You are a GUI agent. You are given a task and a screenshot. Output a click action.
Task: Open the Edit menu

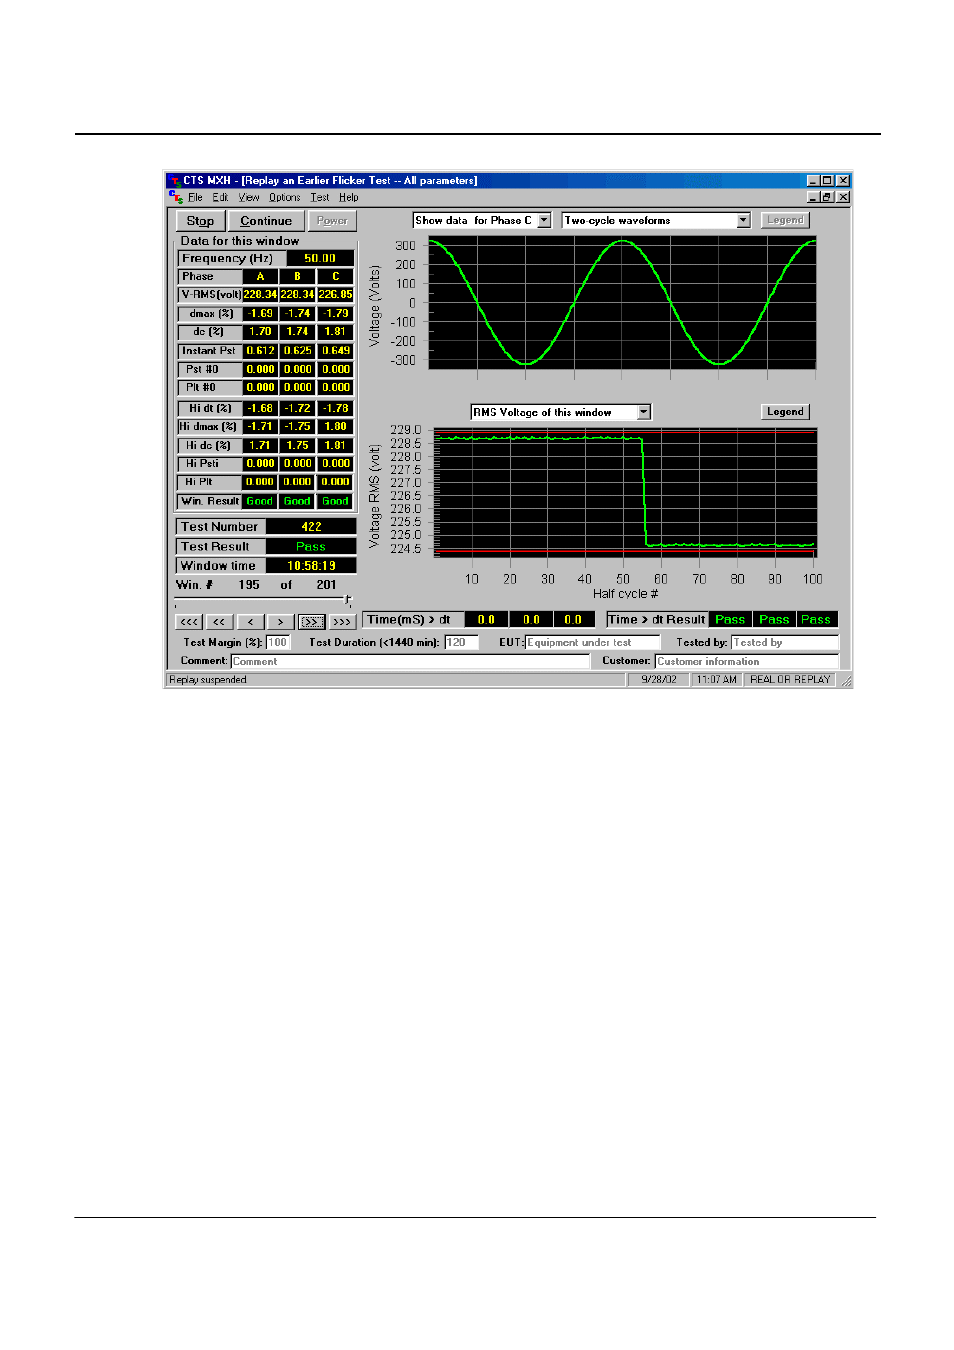point(220,197)
